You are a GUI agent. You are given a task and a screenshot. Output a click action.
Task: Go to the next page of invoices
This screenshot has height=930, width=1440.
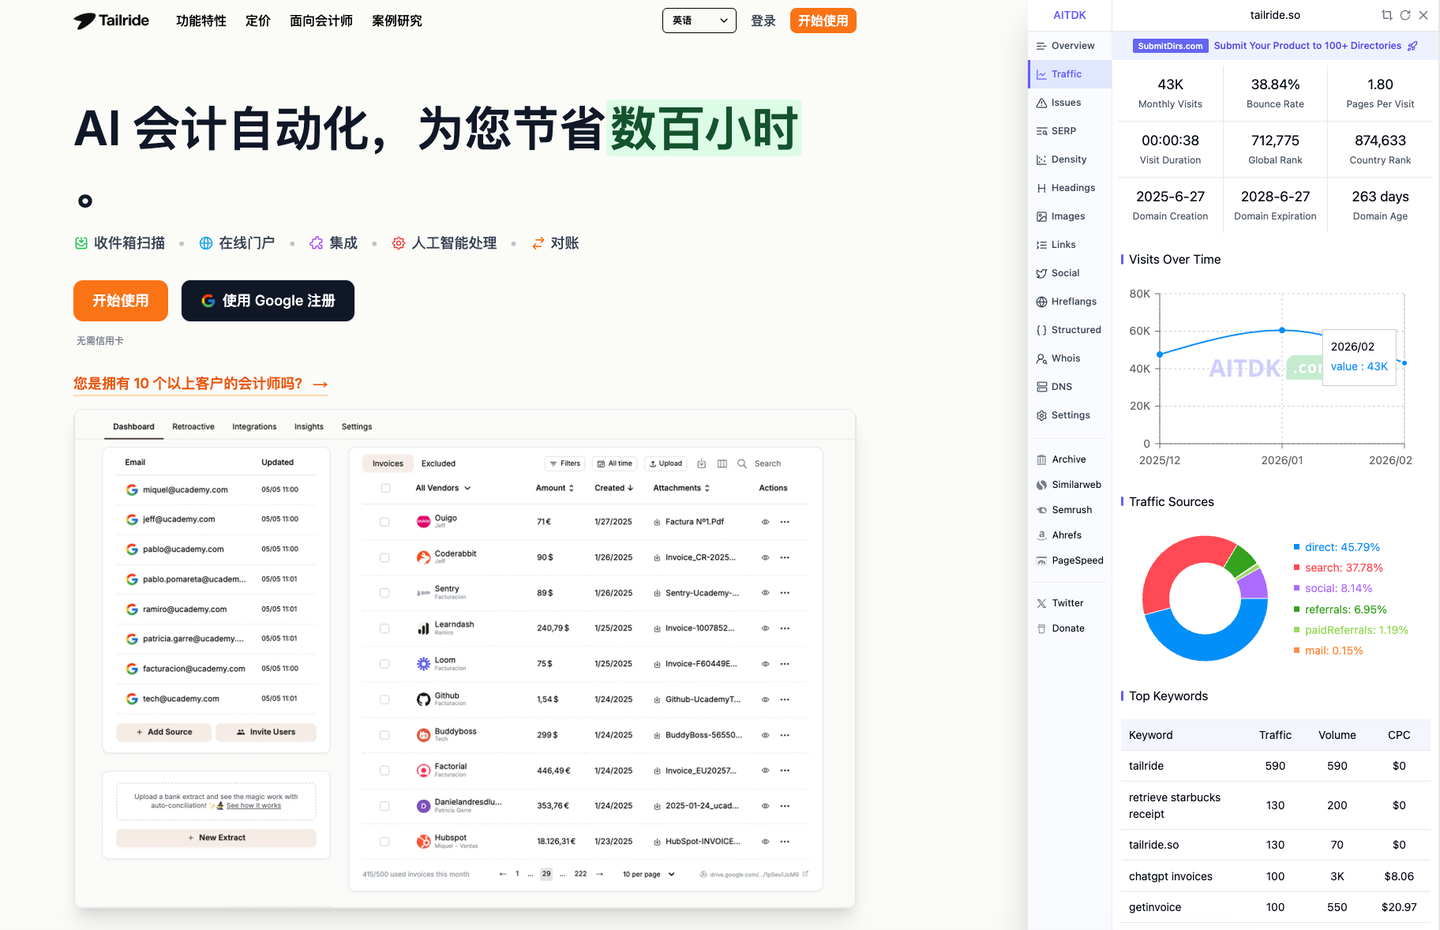(x=599, y=874)
